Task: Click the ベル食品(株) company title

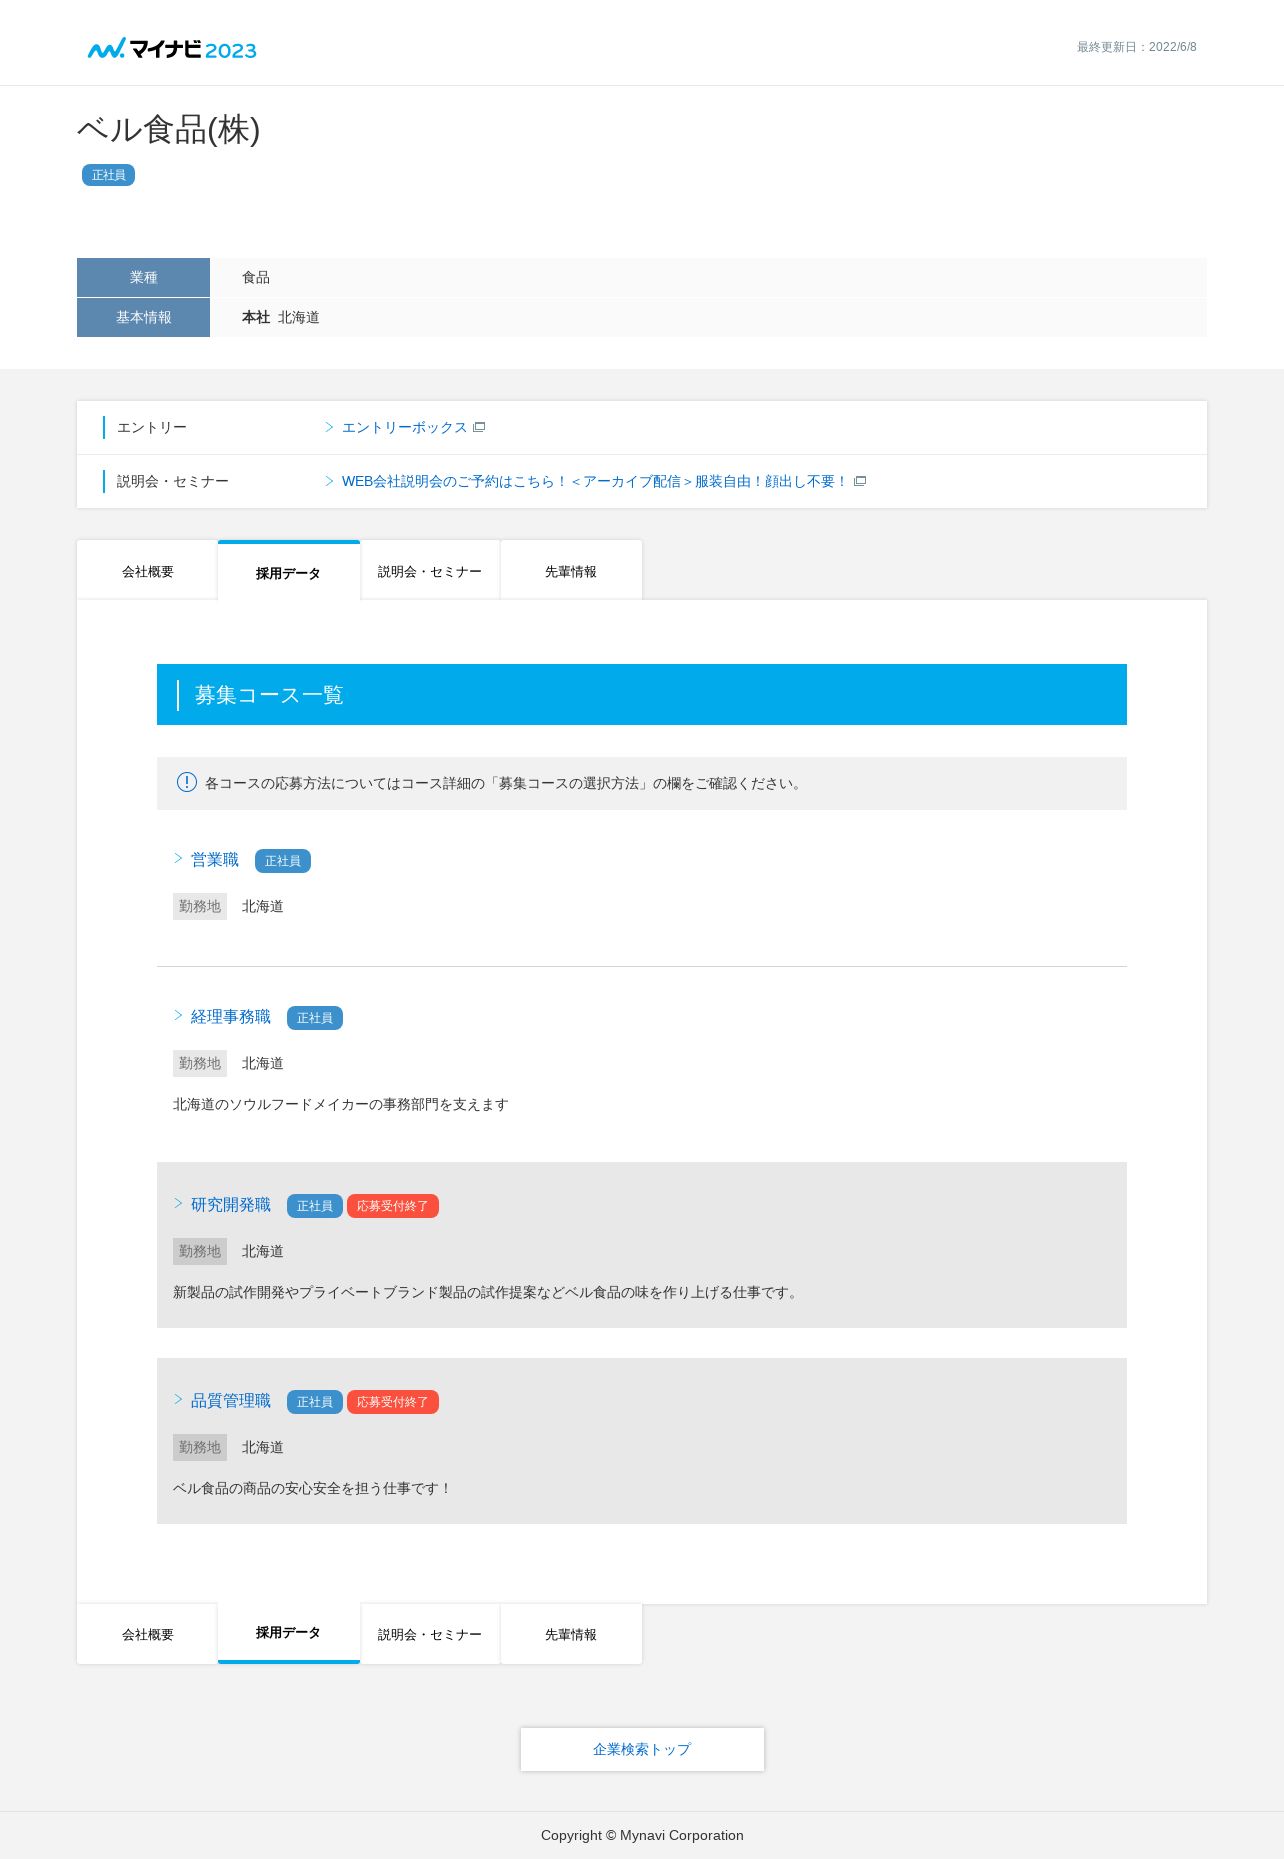Action: point(169,130)
